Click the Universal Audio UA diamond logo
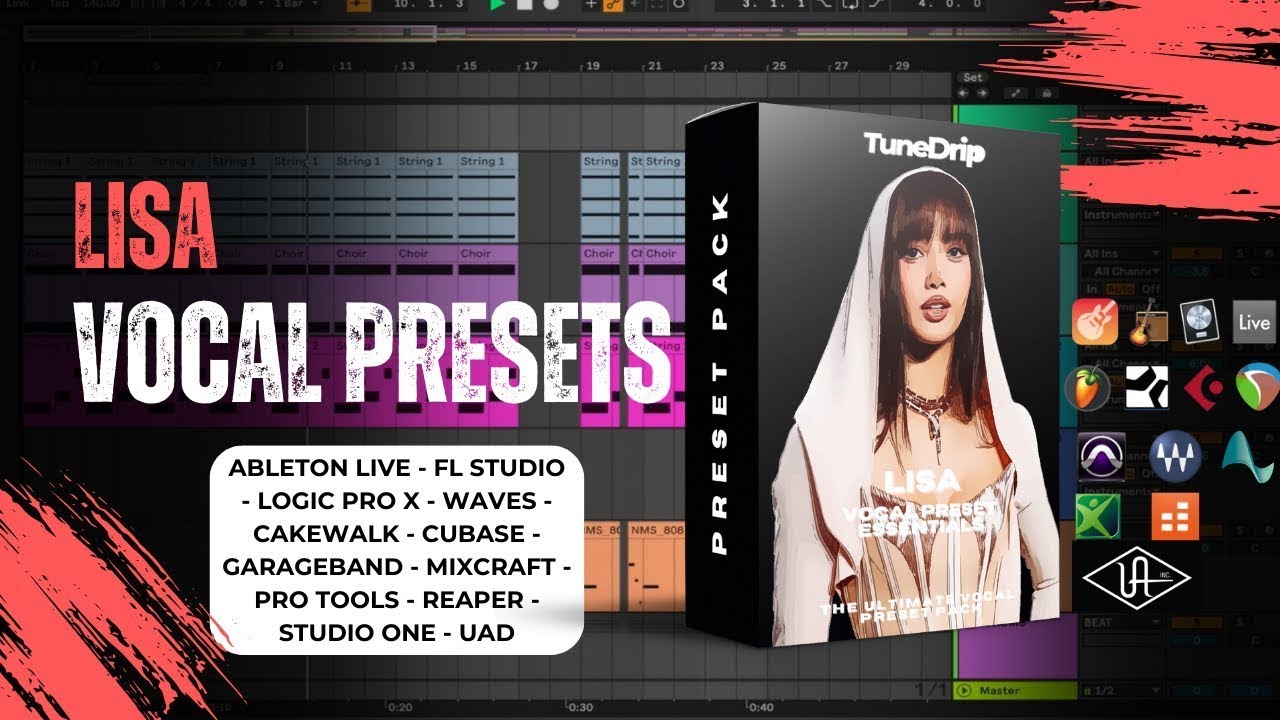The height and width of the screenshot is (720, 1280). point(1137,577)
